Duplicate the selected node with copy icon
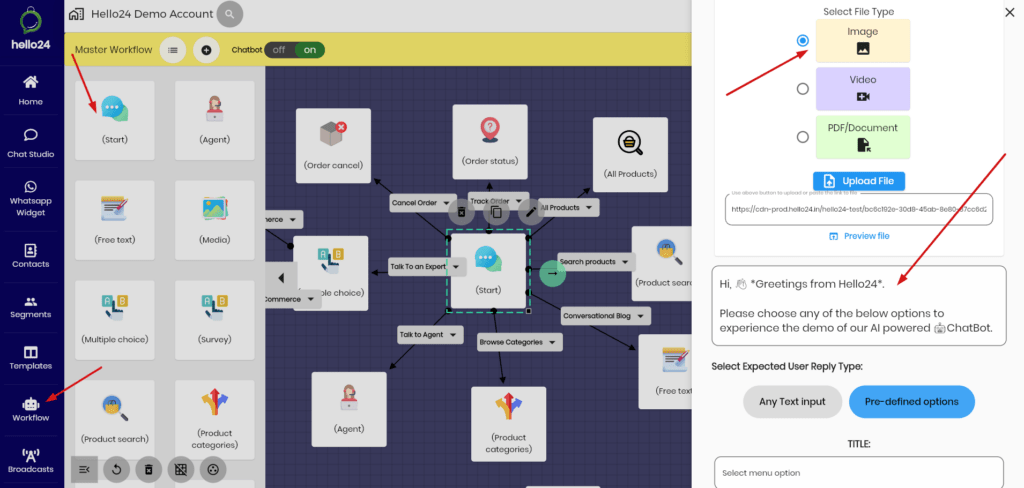 point(496,212)
